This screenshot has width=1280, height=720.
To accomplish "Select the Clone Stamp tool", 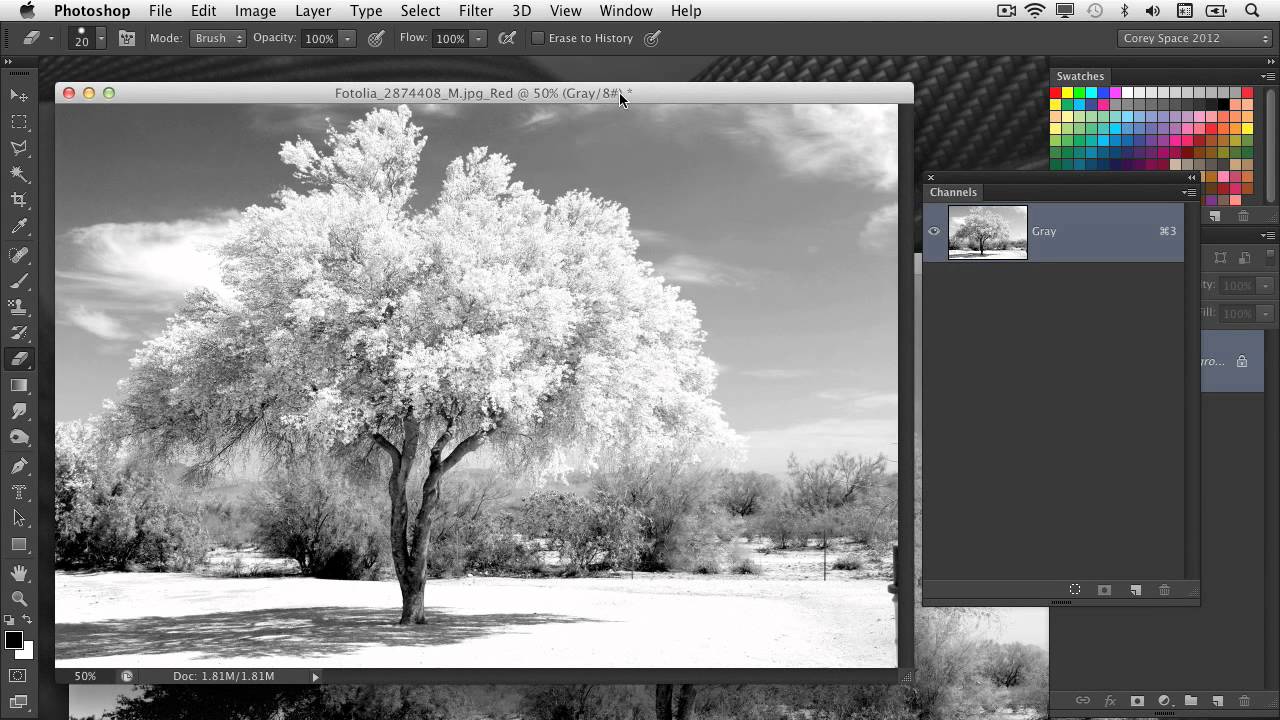I will (19, 308).
